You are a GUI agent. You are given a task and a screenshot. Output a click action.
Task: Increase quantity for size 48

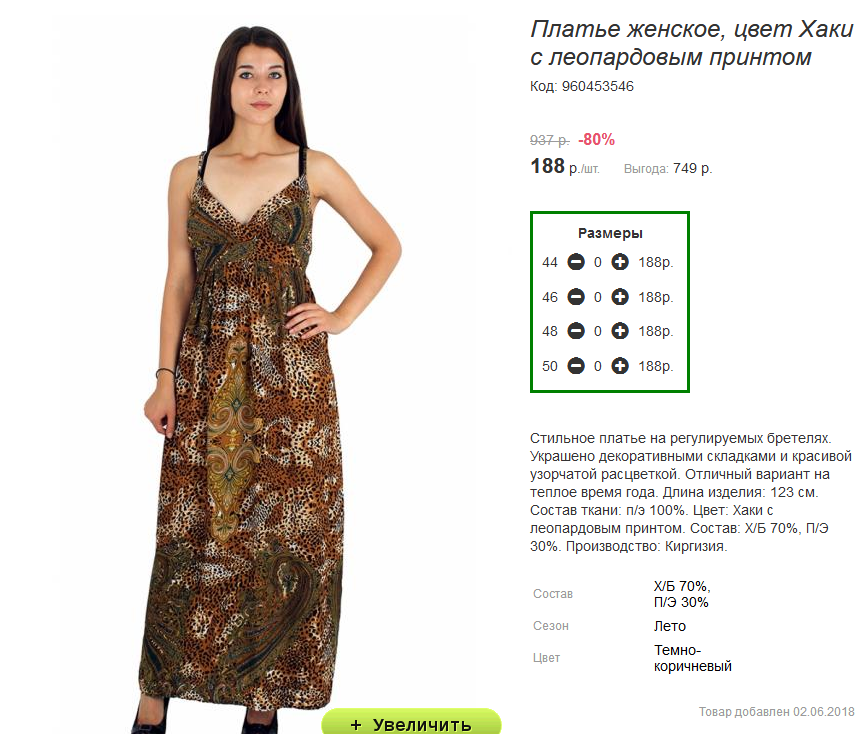point(620,331)
